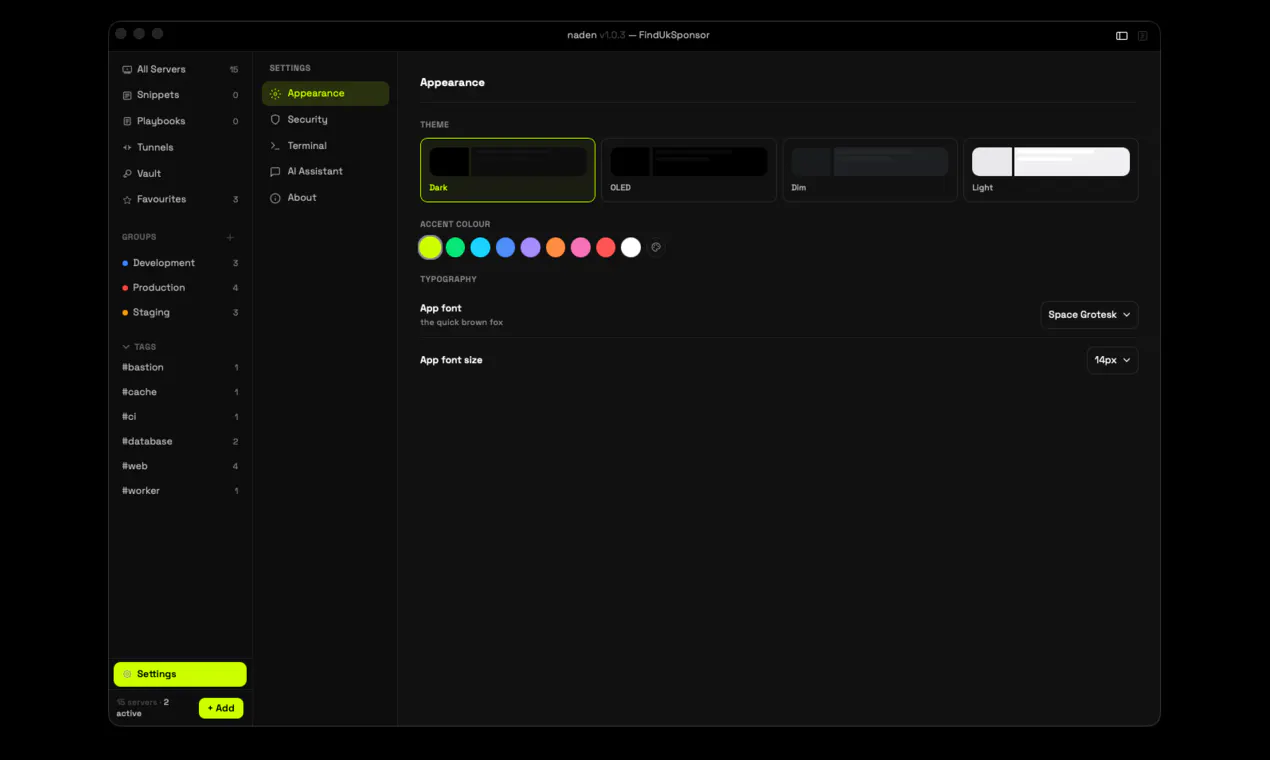
Task: Pick the white accent colour swatch
Action: pos(630,247)
